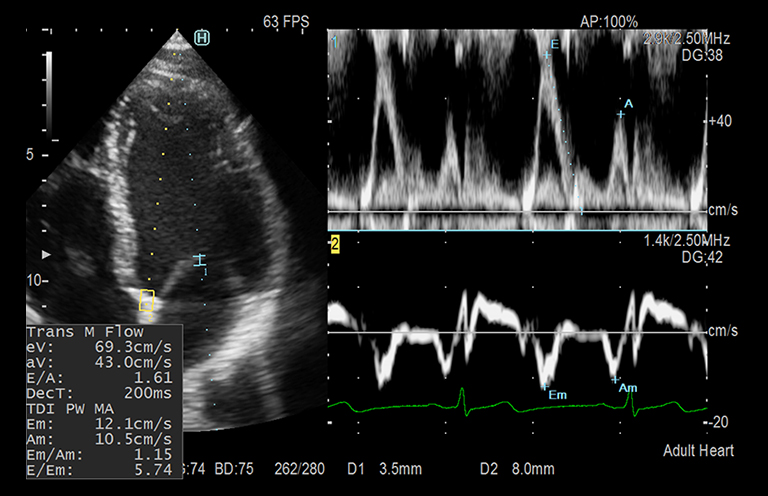Click the H probe orientation marker
Viewport: 768px width, 496px height.
point(202,38)
